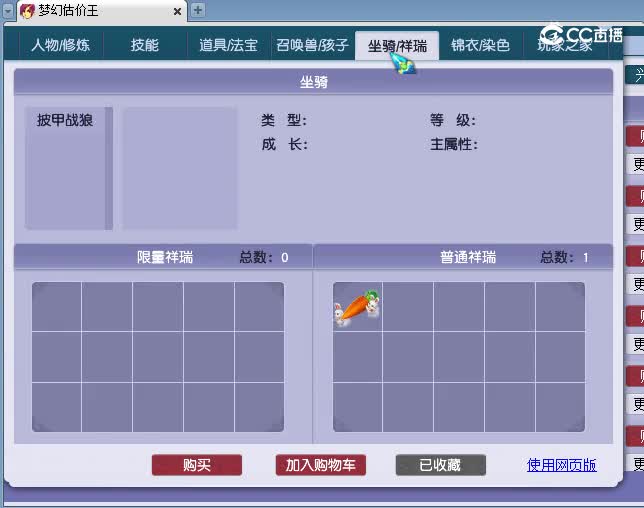Click the red 购买 button
The height and width of the screenshot is (508, 644).
[x=197, y=465]
